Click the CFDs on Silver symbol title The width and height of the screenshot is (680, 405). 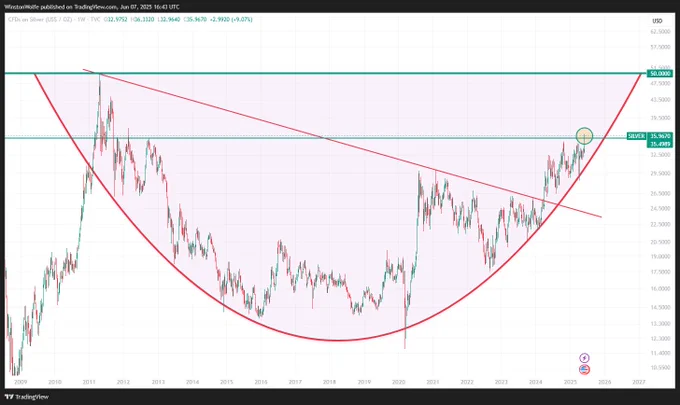point(54,20)
